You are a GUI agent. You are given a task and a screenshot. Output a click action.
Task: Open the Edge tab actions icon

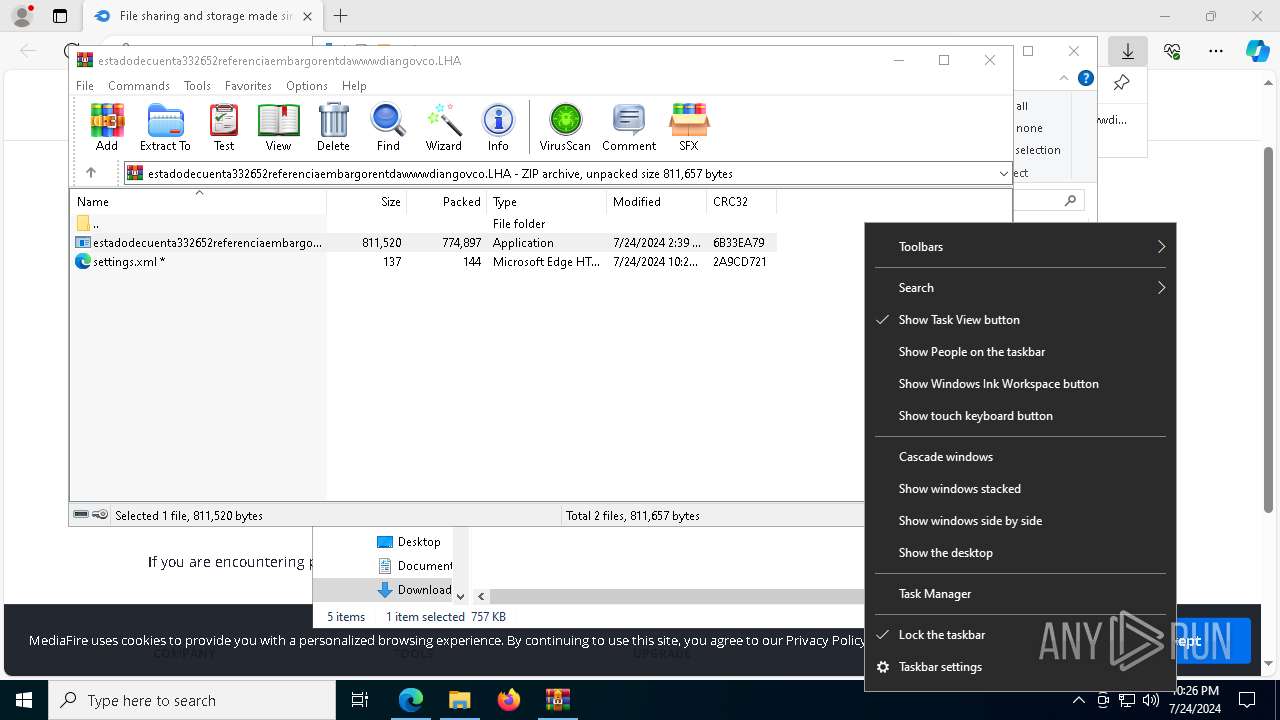point(60,16)
